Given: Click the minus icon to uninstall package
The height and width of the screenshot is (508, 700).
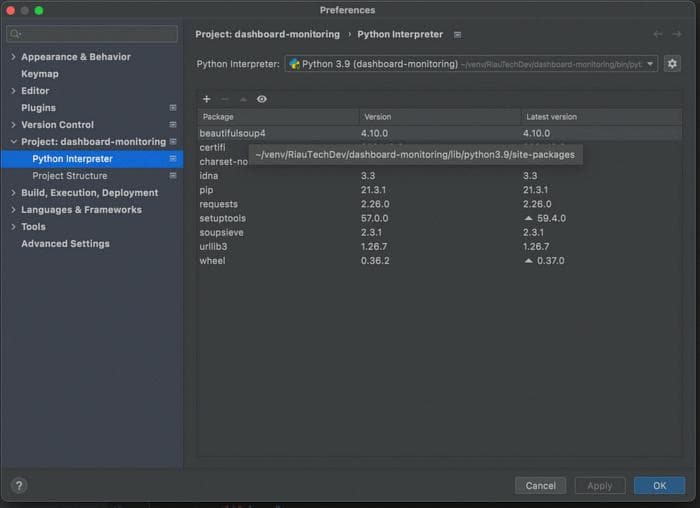Looking at the screenshot, I should click(x=225, y=99).
